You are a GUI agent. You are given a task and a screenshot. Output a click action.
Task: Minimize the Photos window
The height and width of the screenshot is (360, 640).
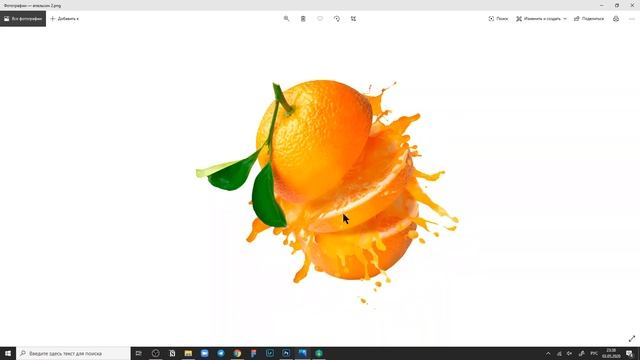point(602,5)
